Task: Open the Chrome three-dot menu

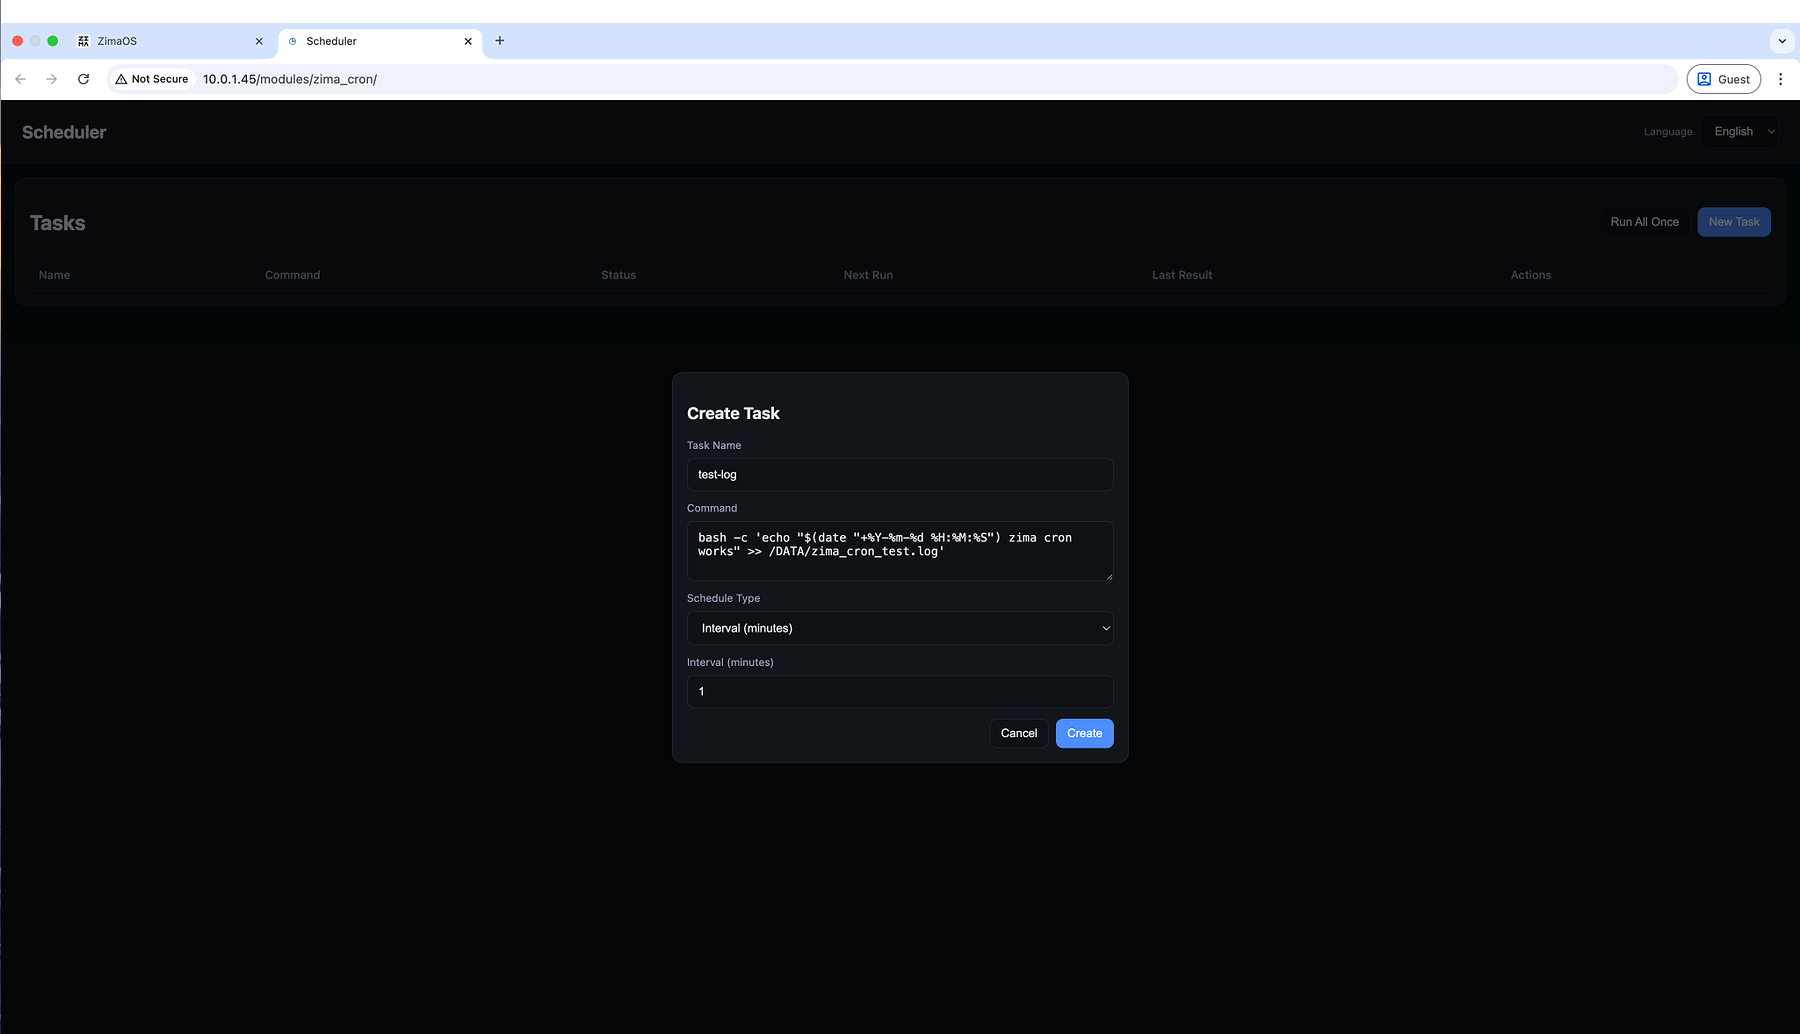Action: (1780, 79)
